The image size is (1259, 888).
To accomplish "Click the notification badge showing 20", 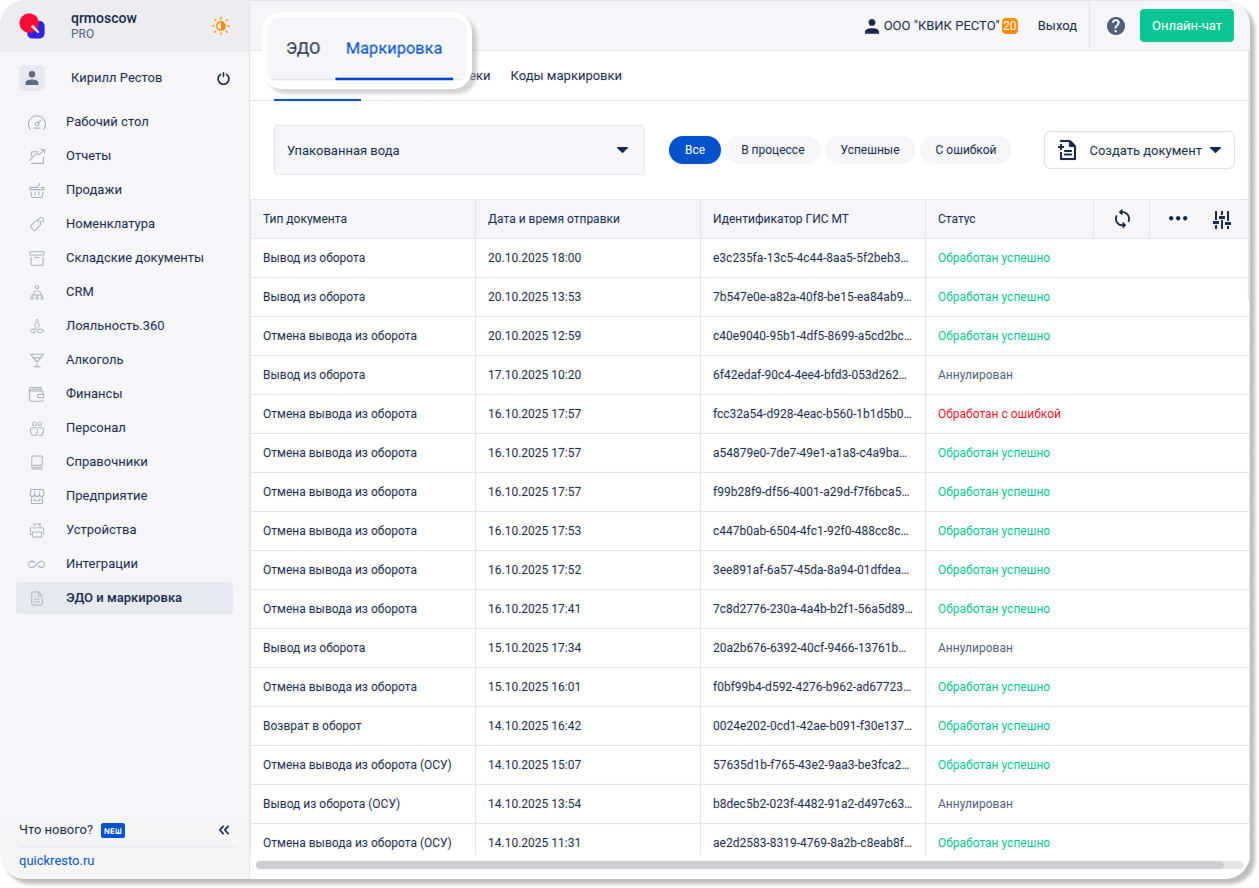I will pyautogui.click(x=1010, y=26).
